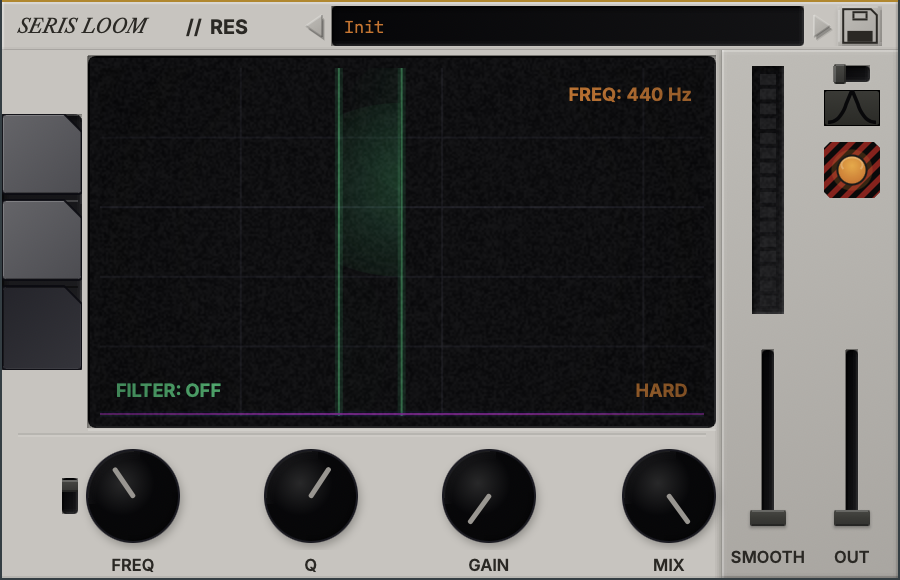Click the floppy disk save preset icon
Viewport: 900px width, 580px height.
tap(860, 26)
